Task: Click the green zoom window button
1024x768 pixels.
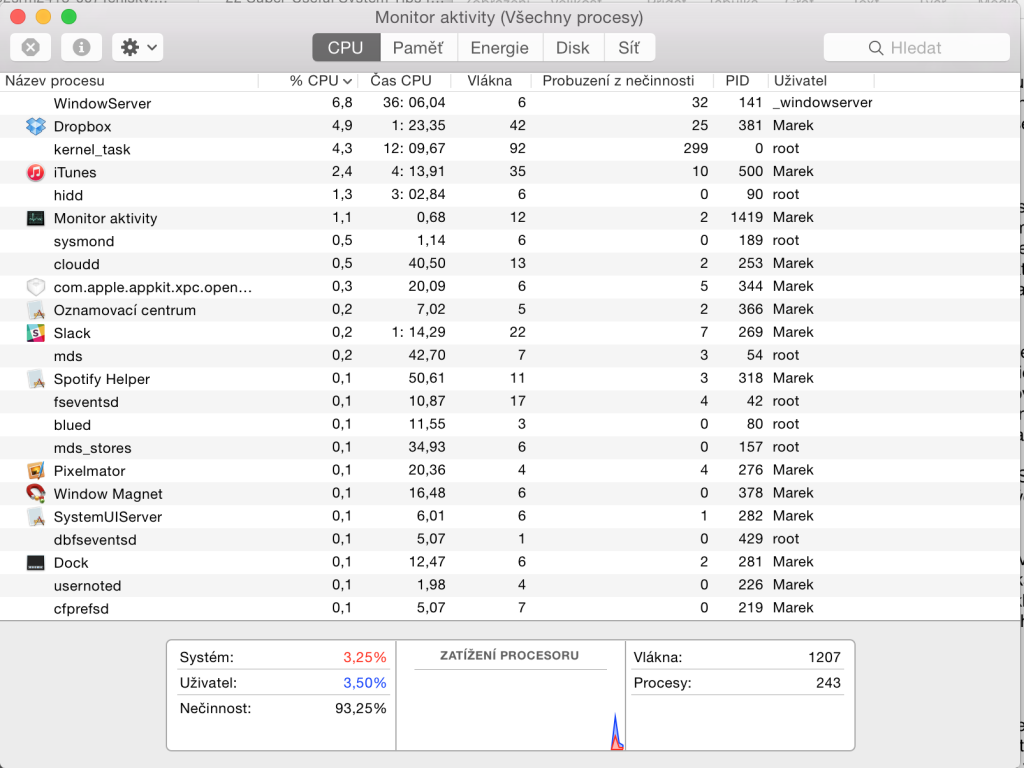Action: [69, 16]
